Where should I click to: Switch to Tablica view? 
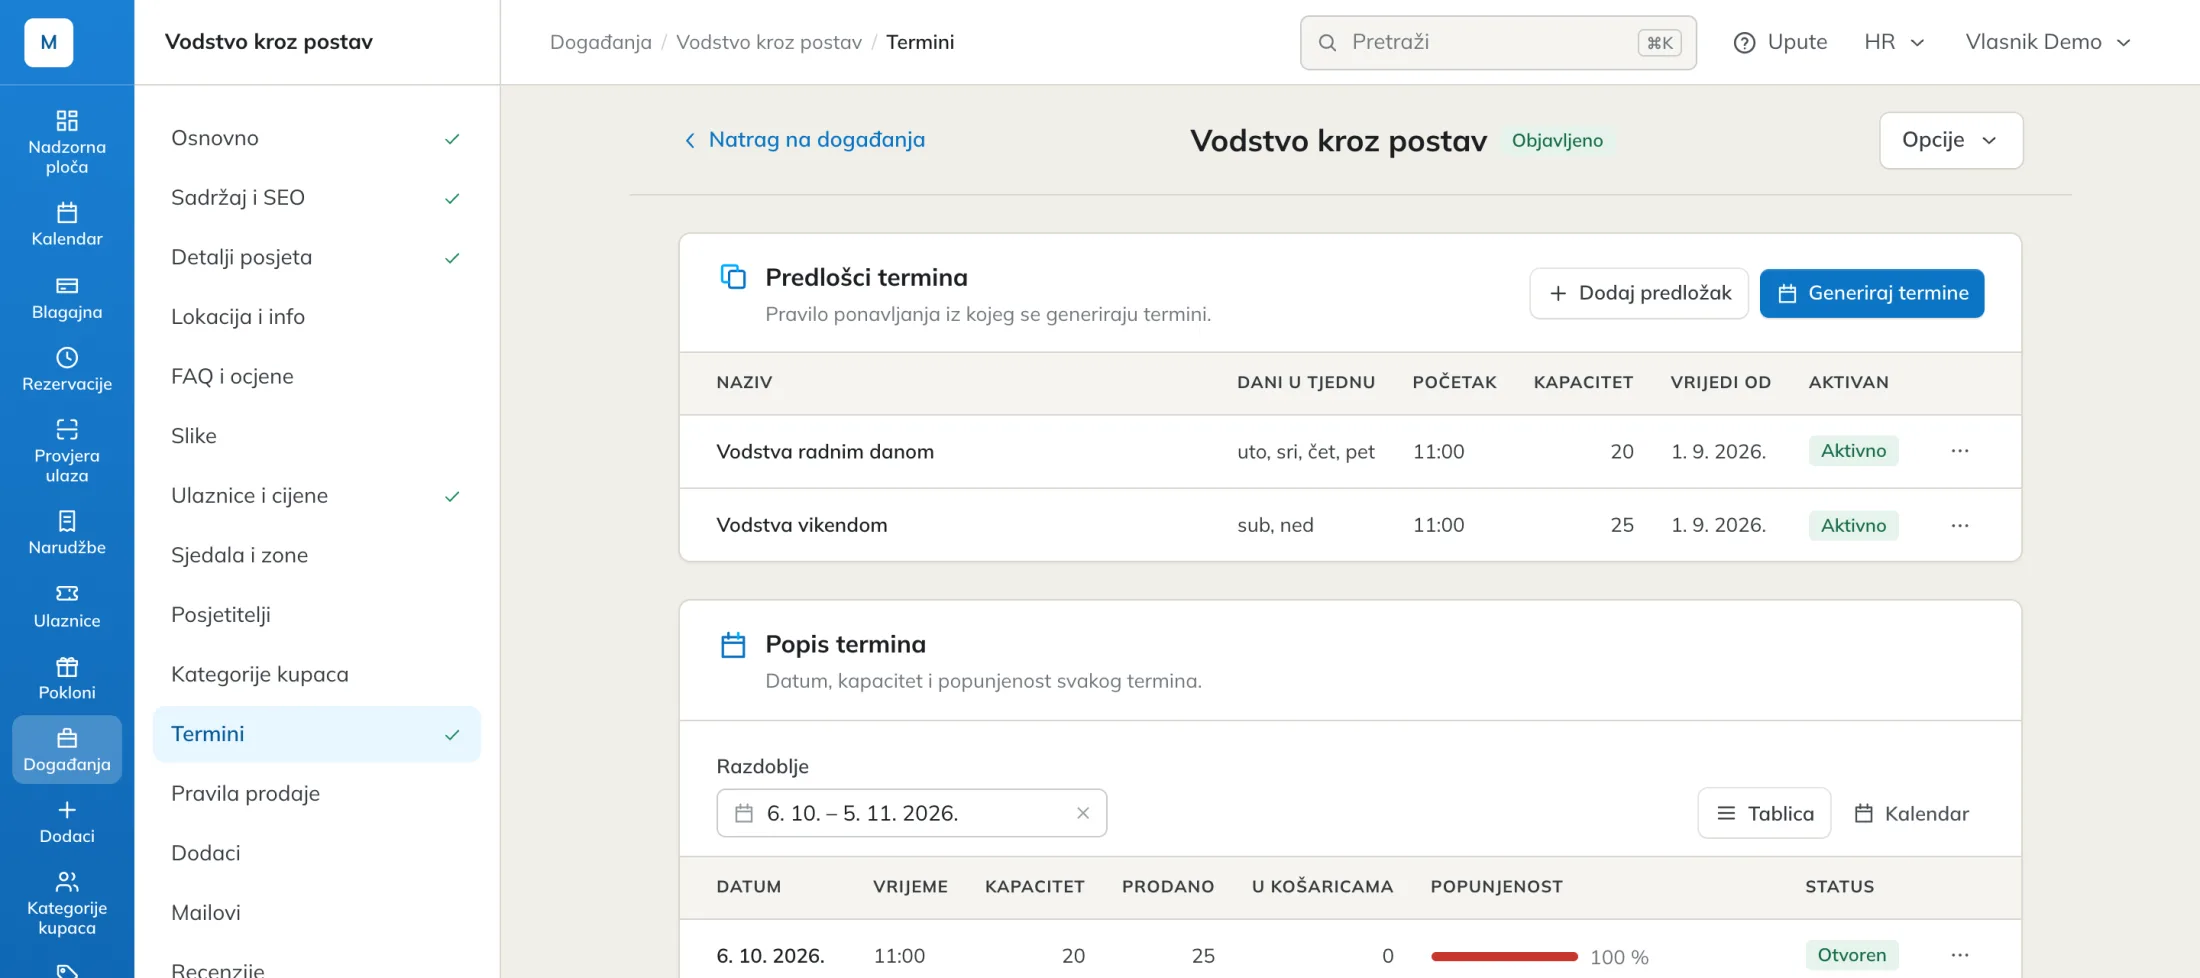[1764, 813]
